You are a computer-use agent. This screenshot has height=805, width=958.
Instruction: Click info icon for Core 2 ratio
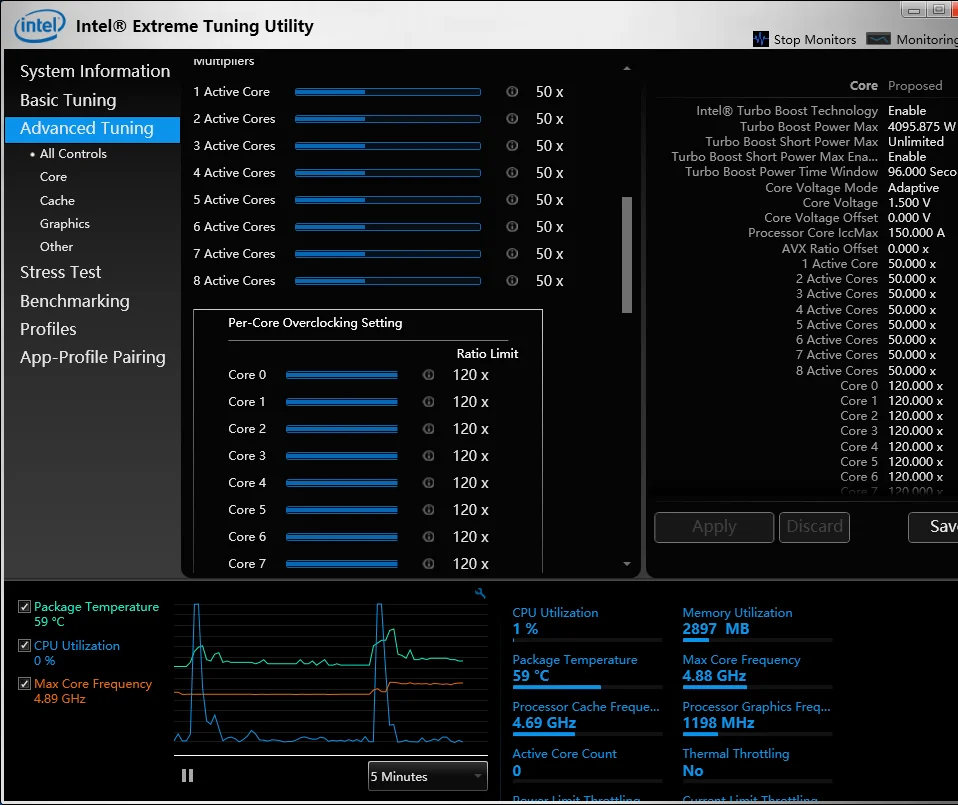429,429
